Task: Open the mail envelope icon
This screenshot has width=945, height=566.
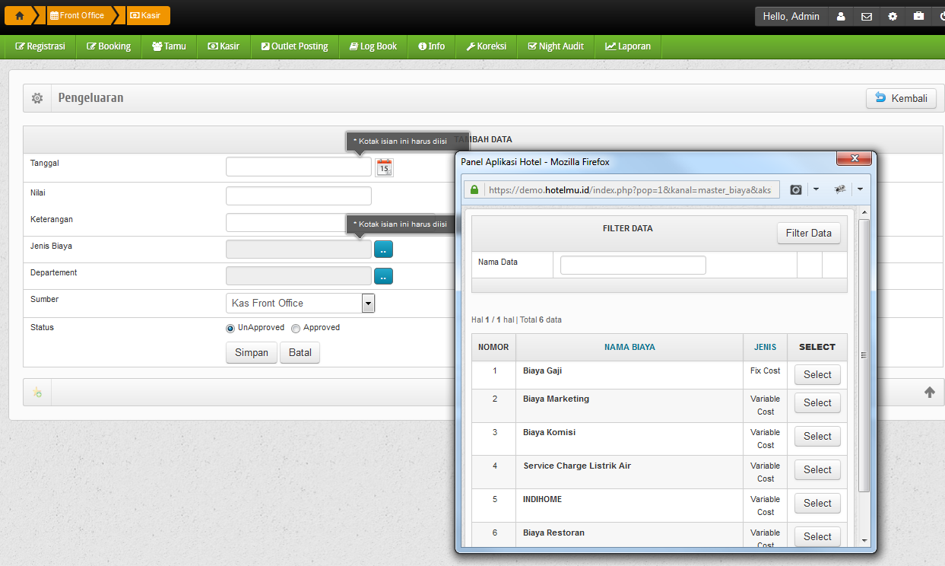Action: (x=867, y=16)
